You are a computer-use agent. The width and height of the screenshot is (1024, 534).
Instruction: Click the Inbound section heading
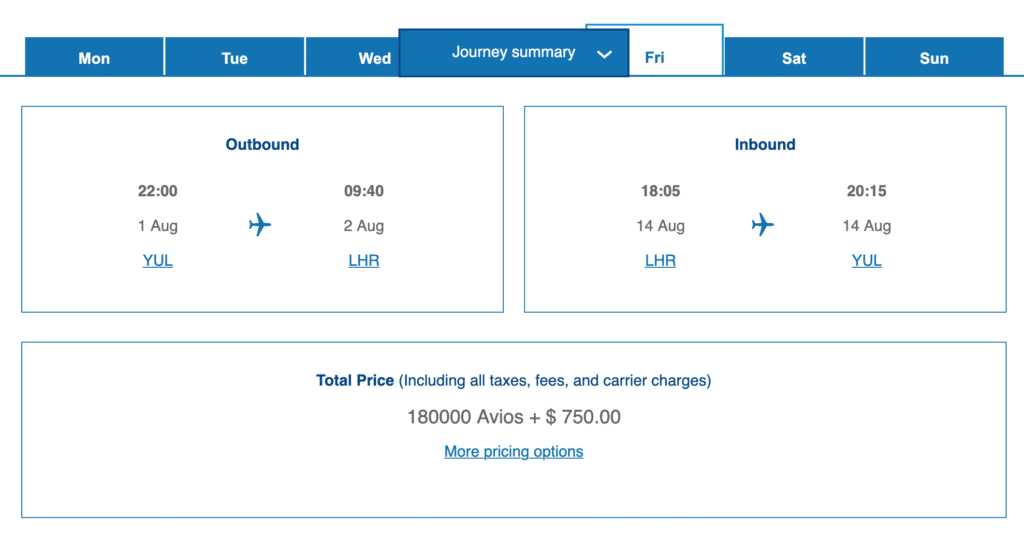coord(765,144)
